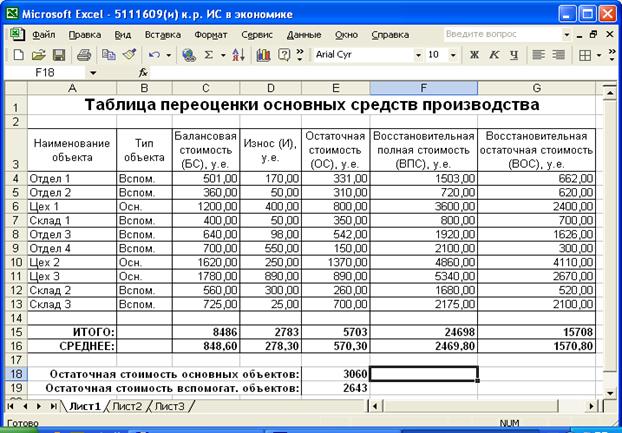Screen dimensions: 622x433
Task: Show more standard toolbar options chevron
Action: coord(300,55)
